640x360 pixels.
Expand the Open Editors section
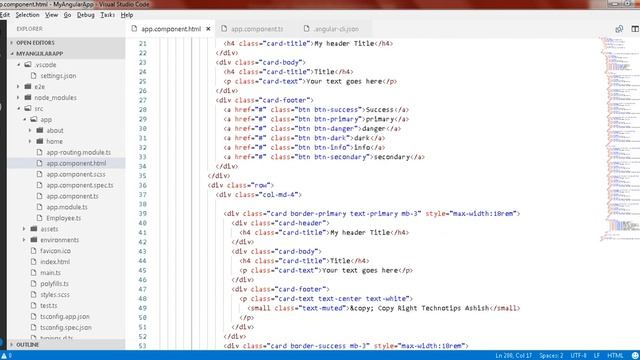[66, 42]
